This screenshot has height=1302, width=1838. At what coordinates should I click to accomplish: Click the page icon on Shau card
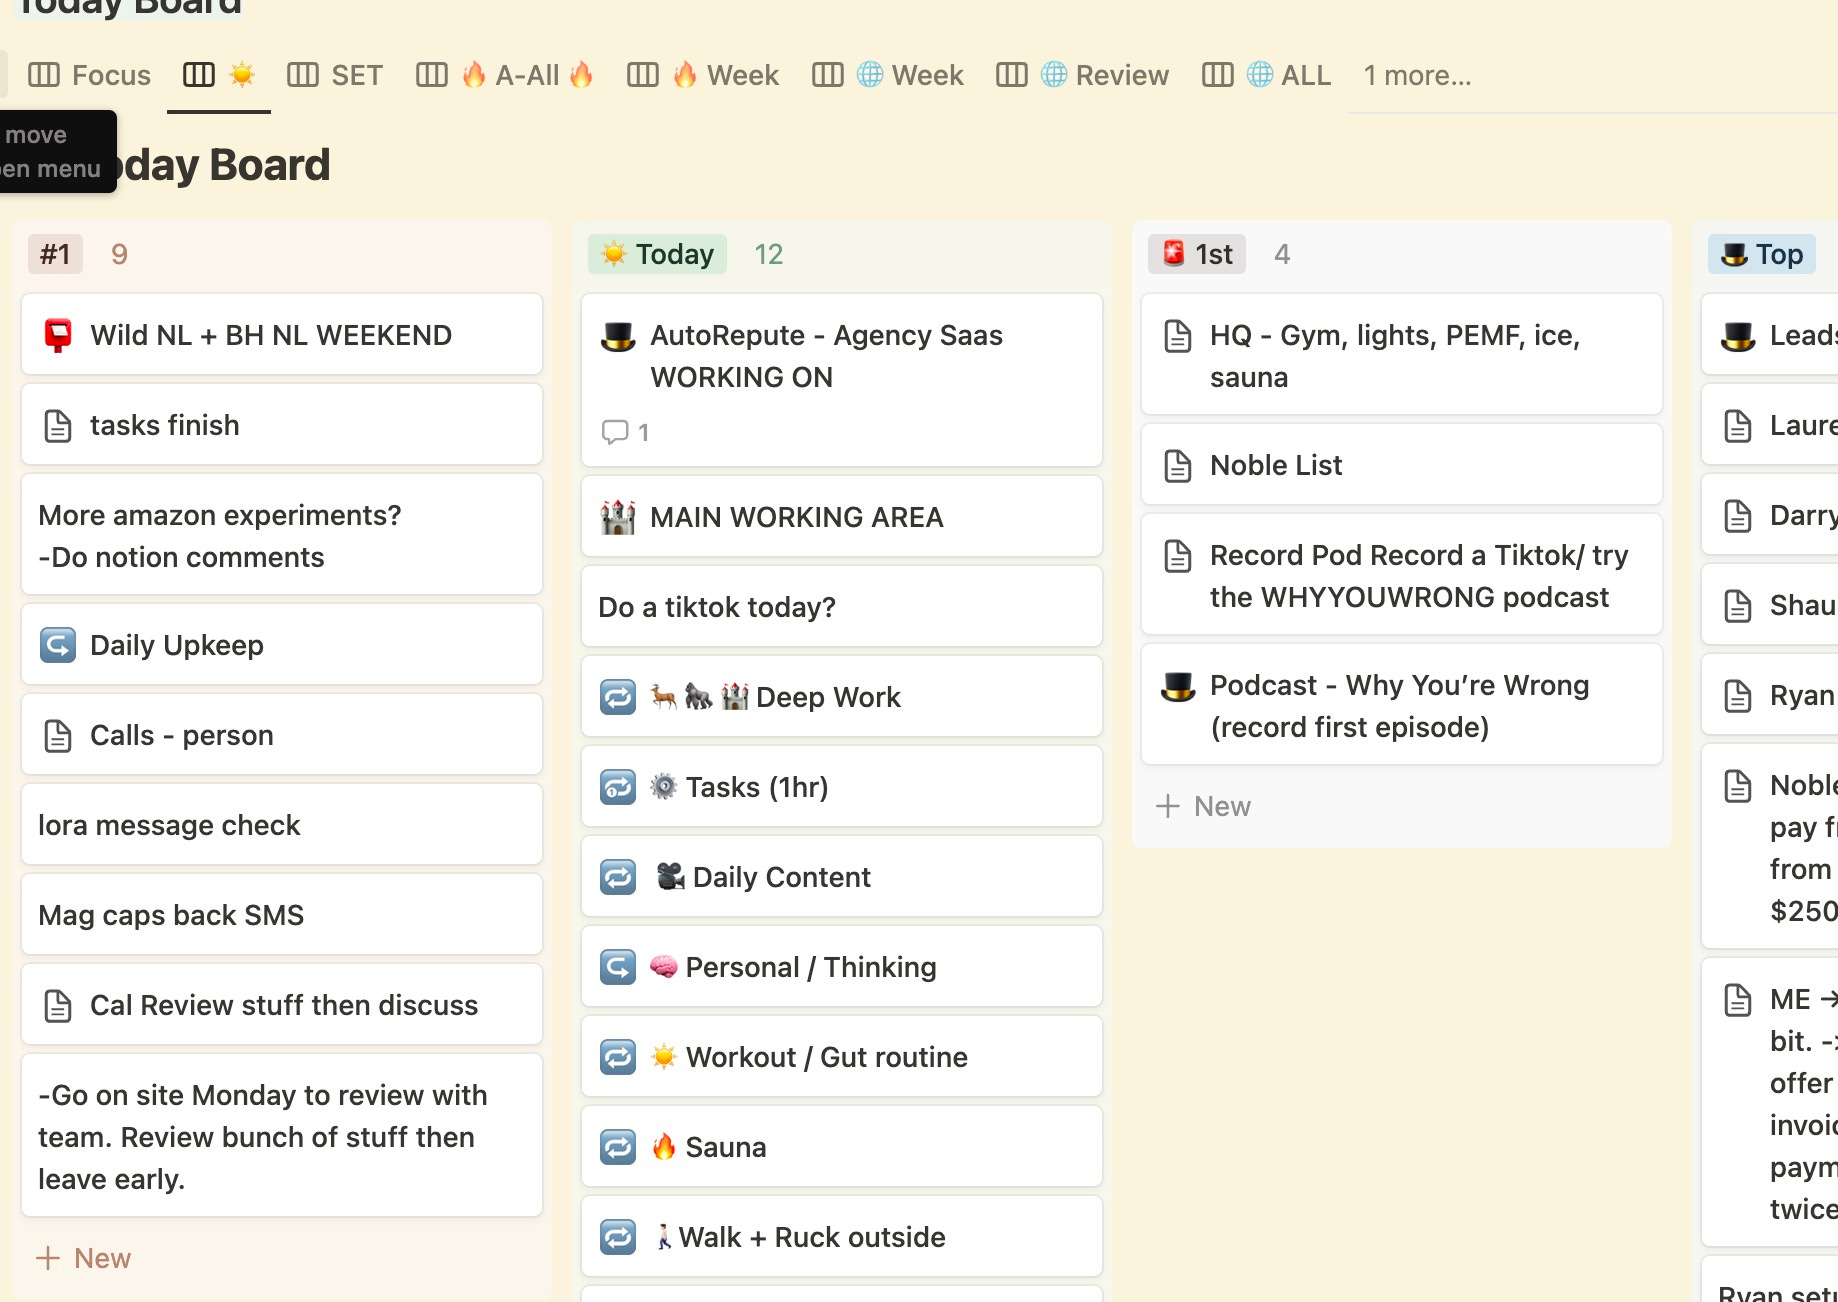pyautogui.click(x=1738, y=605)
